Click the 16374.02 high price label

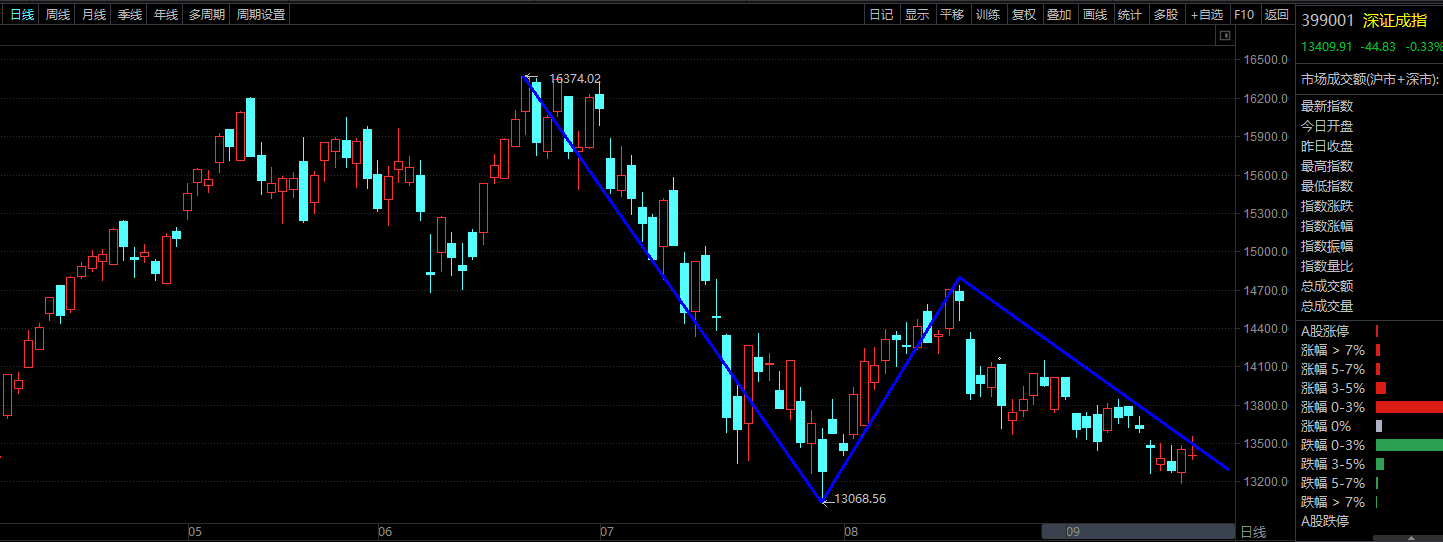point(575,78)
